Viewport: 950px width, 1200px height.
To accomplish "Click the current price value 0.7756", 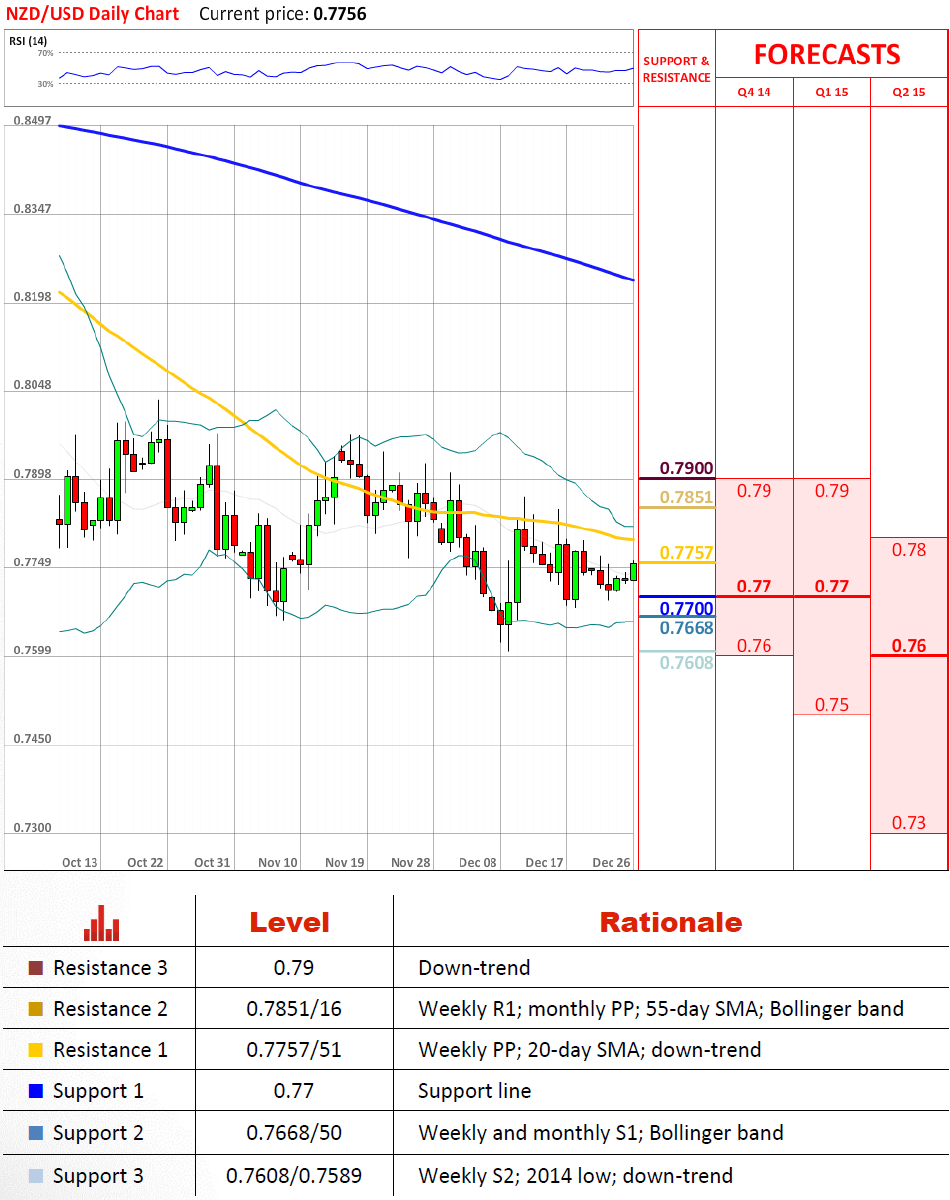I will (338, 14).
